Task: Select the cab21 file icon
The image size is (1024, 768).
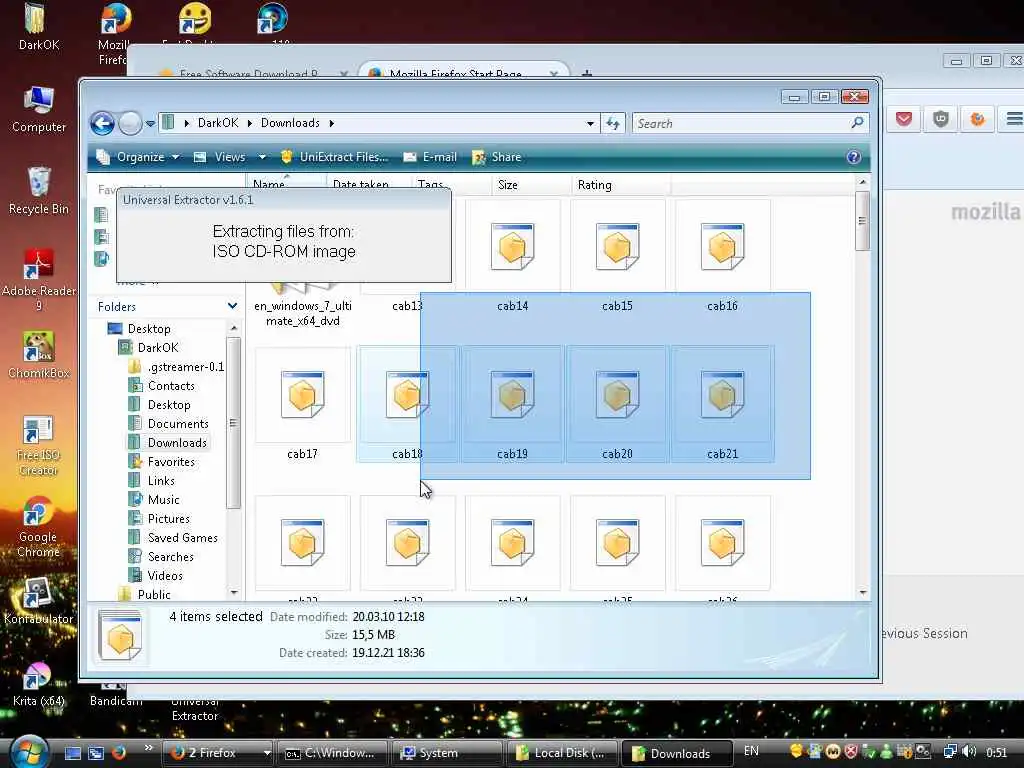Action: [x=722, y=395]
